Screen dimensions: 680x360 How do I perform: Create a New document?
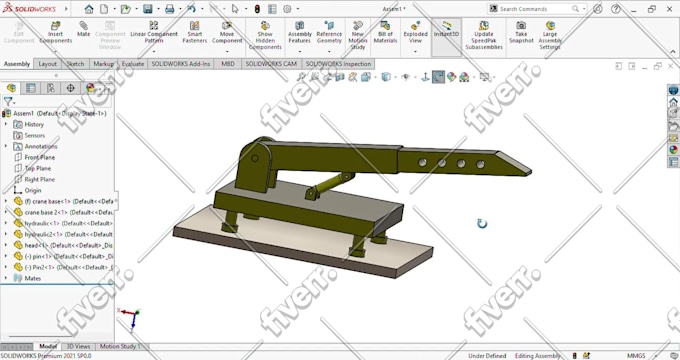coord(104,9)
